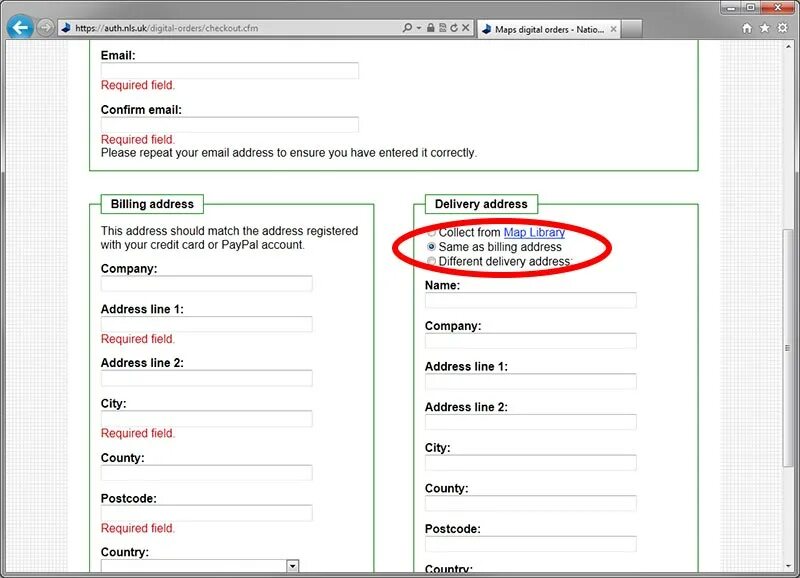Click the Required field message under Email

[x=137, y=85]
